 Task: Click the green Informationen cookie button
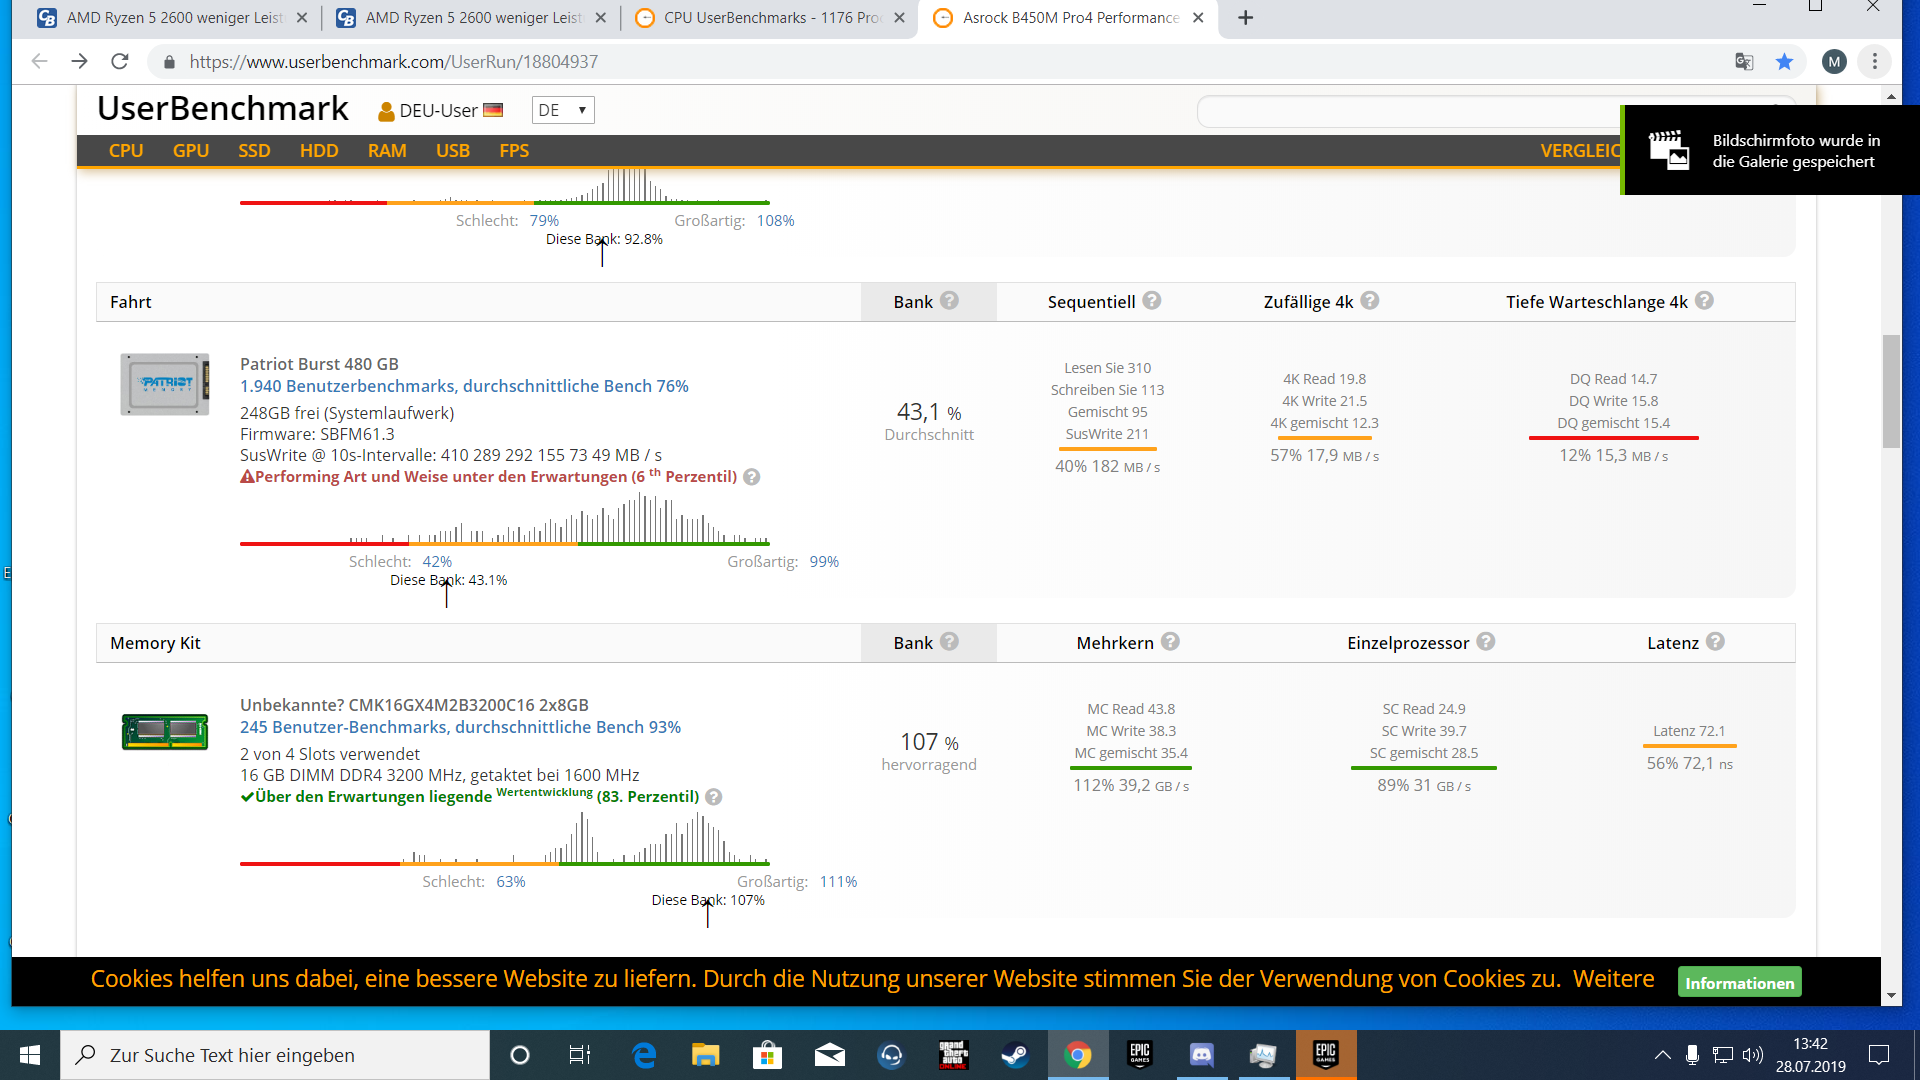click(1739, 983)
